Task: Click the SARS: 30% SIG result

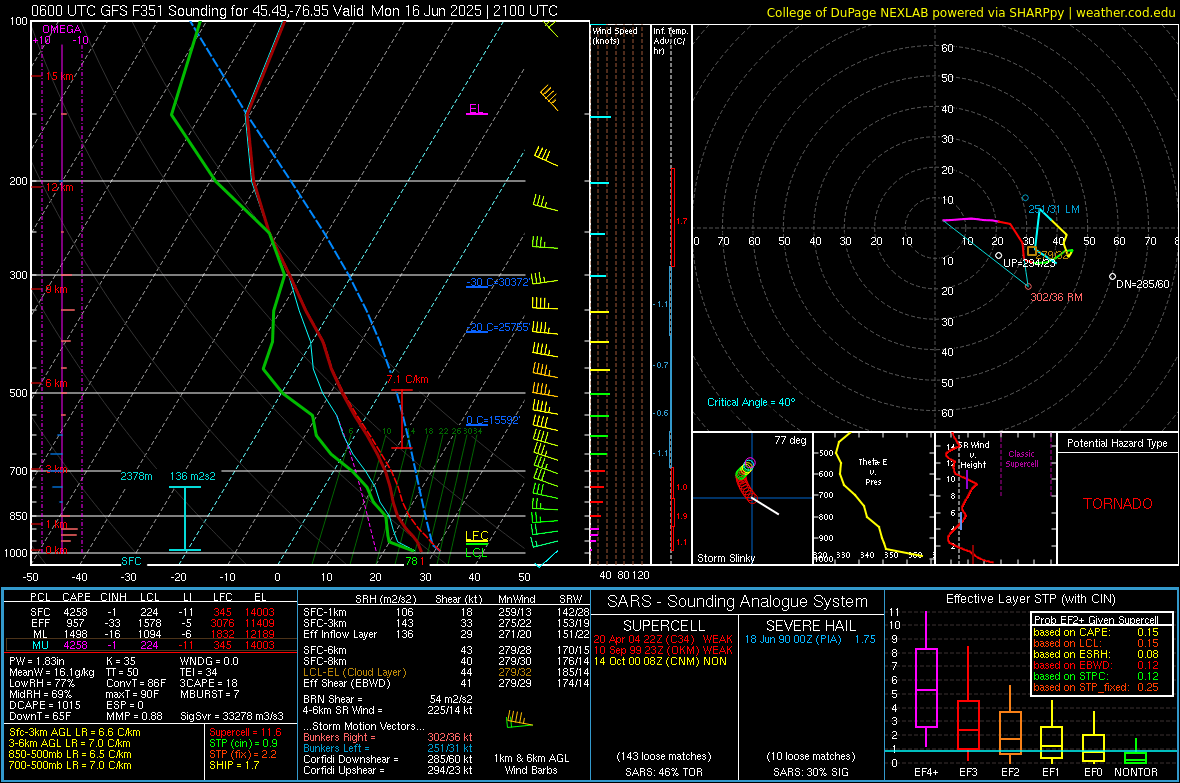Action: point(810,772)
